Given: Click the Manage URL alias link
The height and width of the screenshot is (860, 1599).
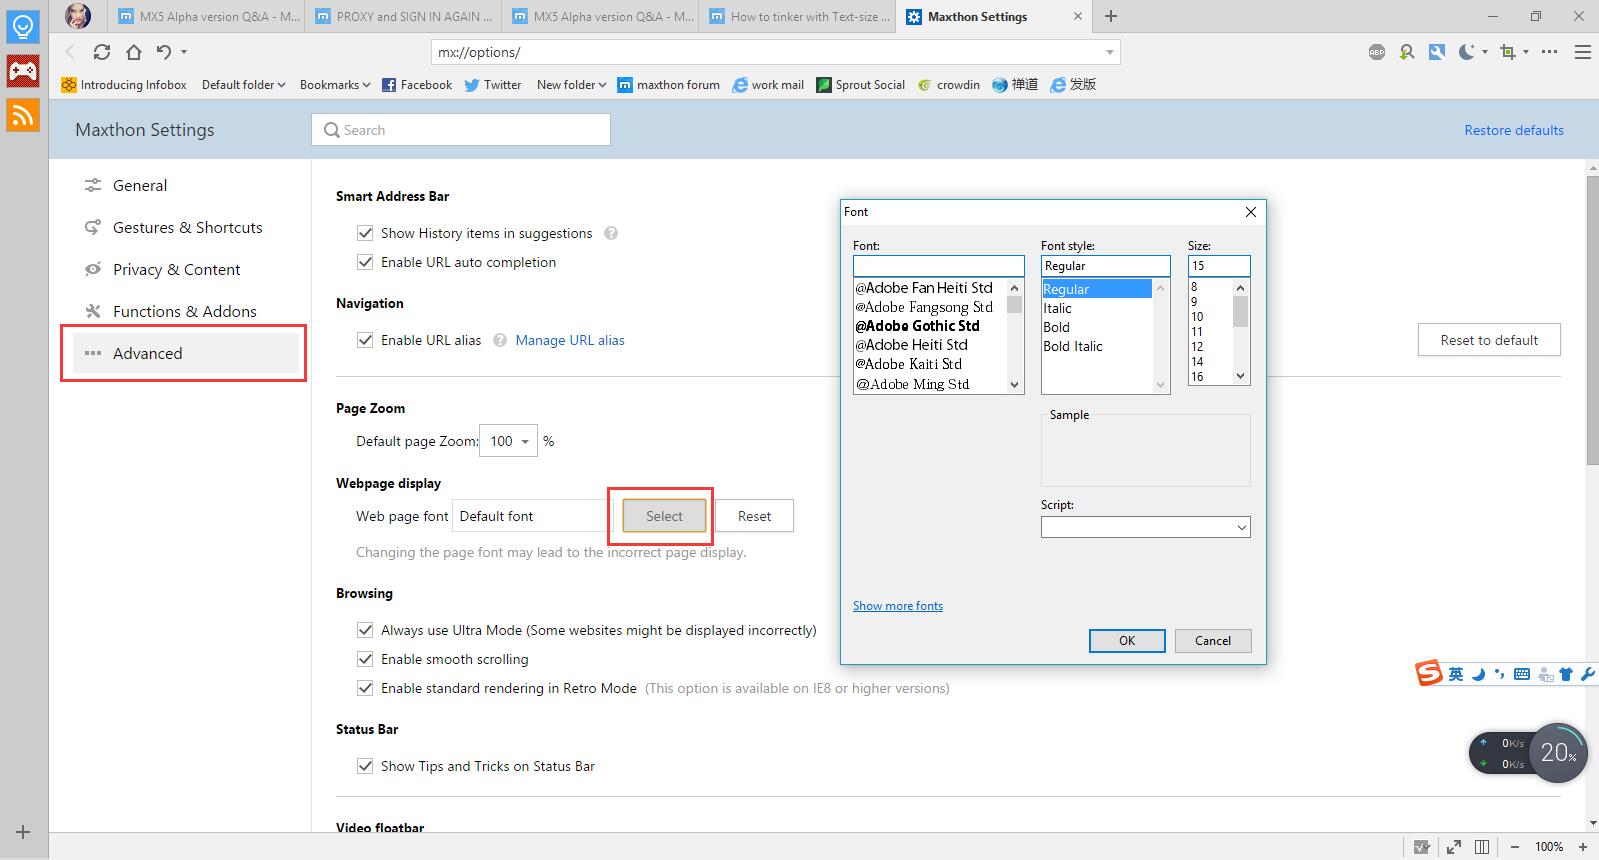Looking at the screenshot, I should tap(570, 340).
